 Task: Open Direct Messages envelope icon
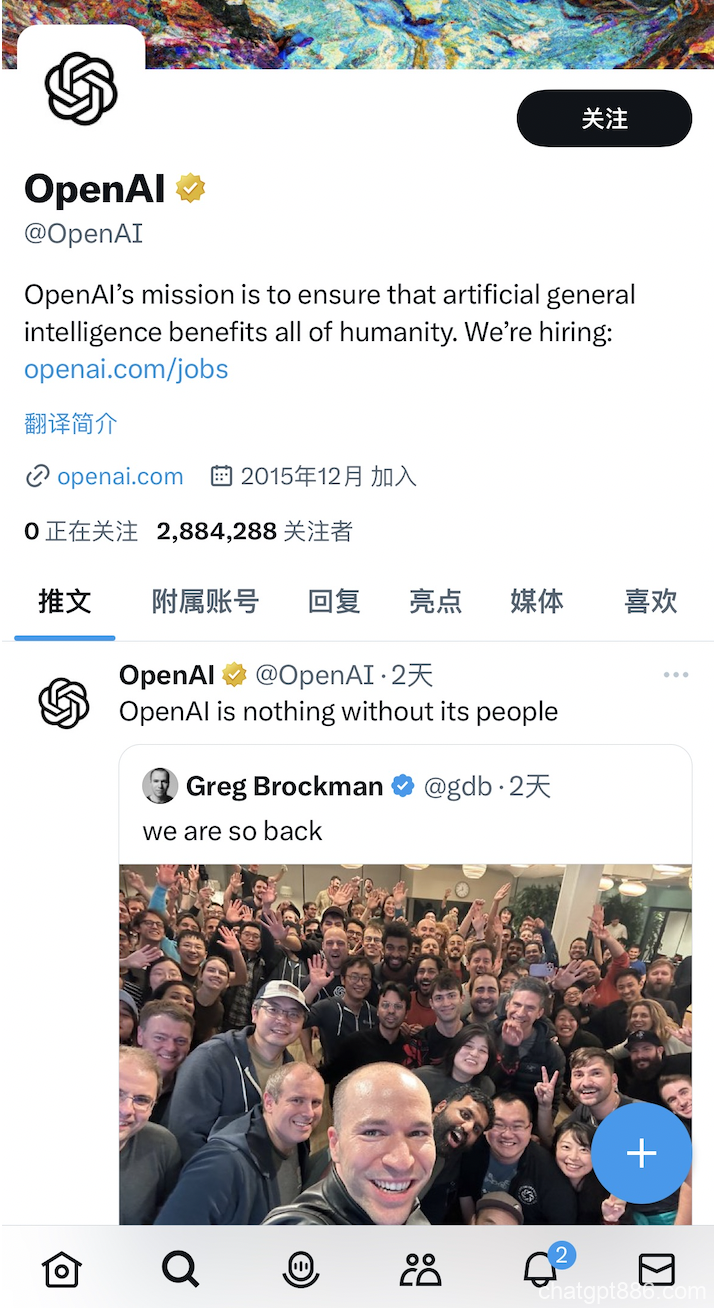tap(657, 1269)
